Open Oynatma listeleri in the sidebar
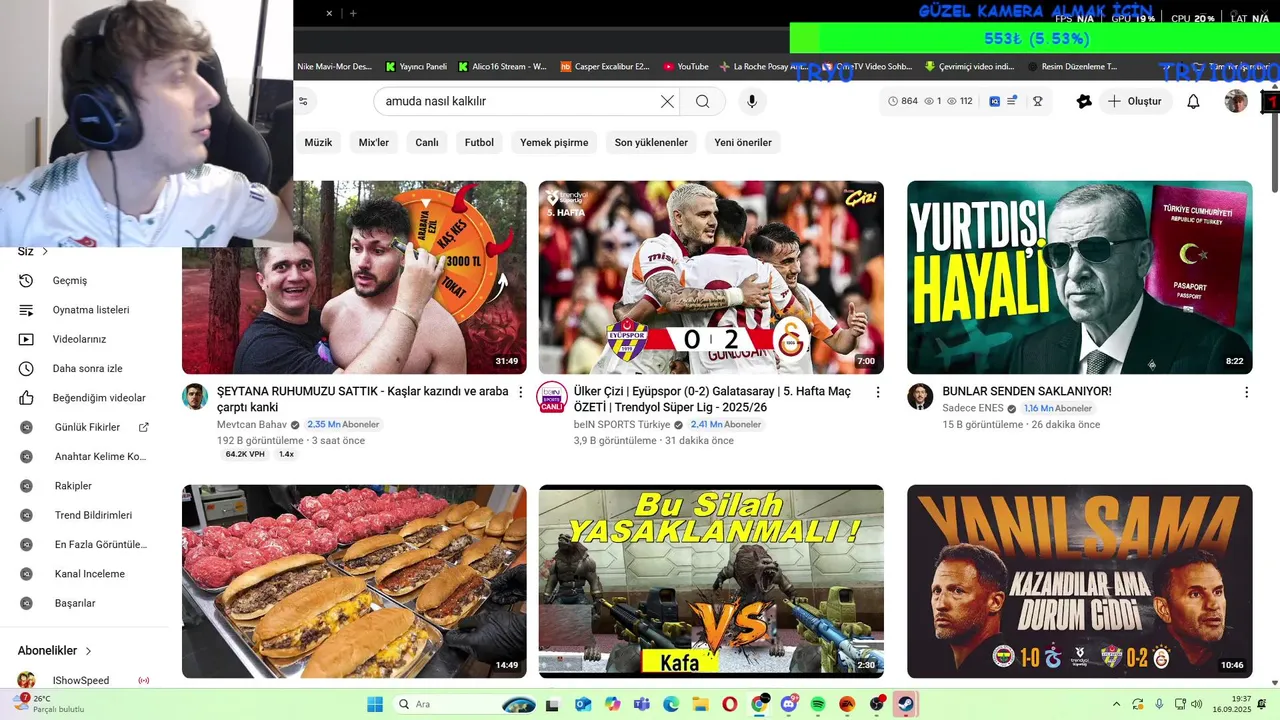 tap(90, 310)
